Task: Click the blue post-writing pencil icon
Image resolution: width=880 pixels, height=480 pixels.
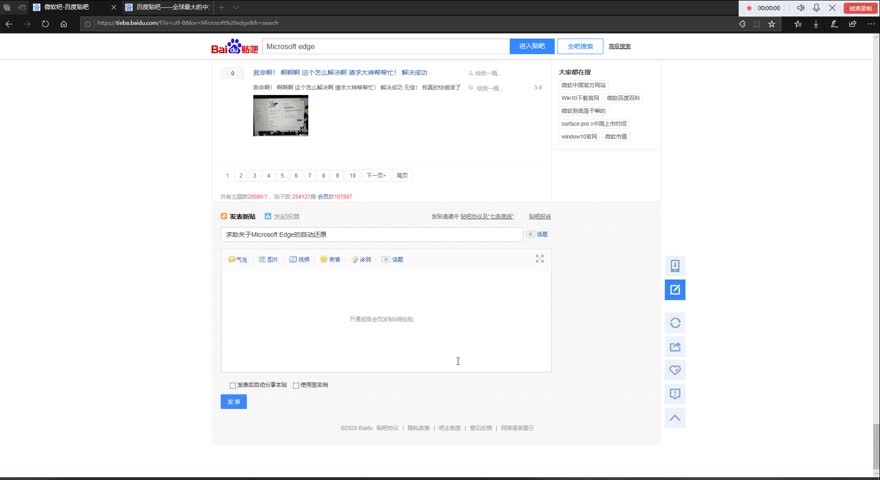Action: click(675, 290)
